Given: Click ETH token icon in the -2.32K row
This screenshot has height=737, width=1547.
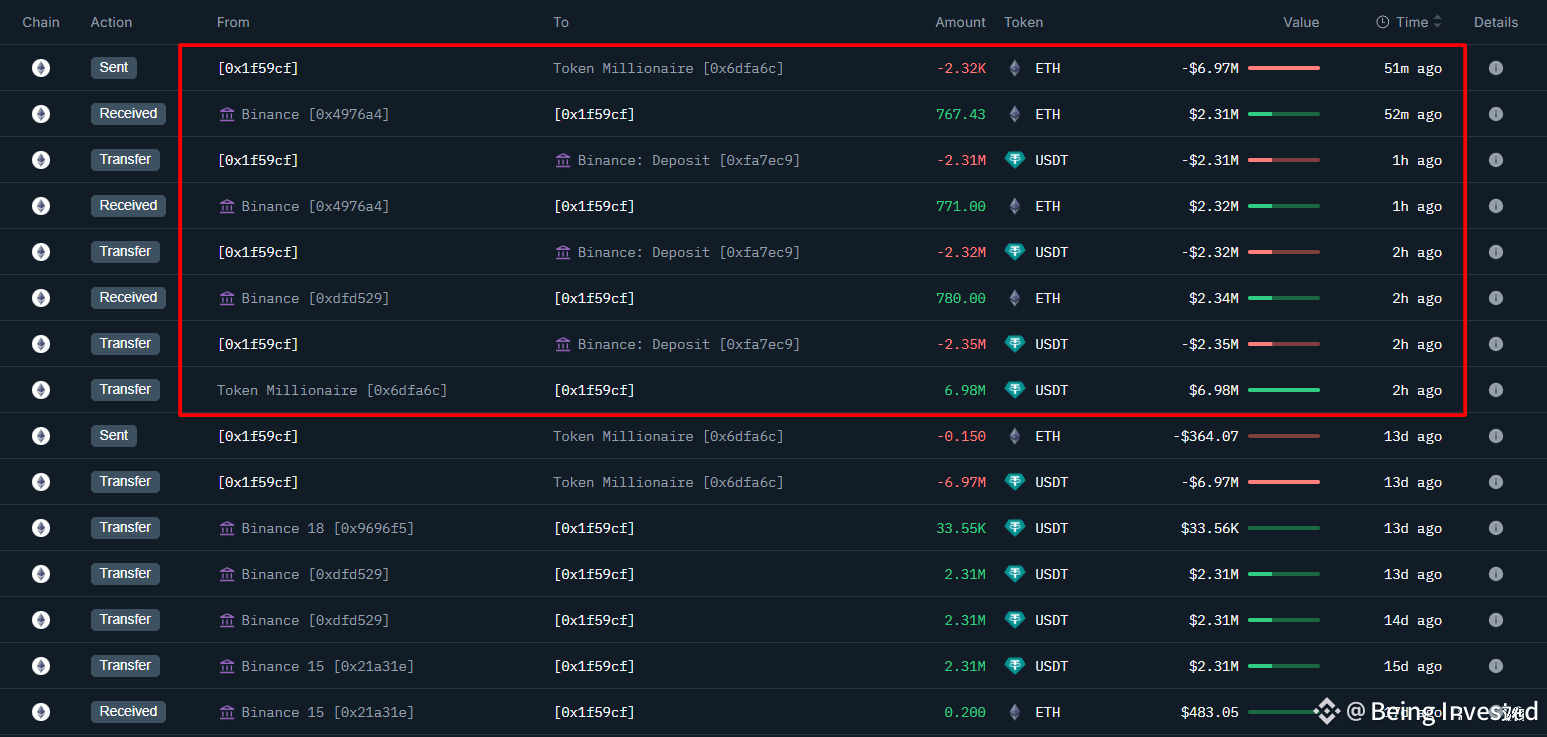Looking at the screenshot, I should pos(1015,68).
